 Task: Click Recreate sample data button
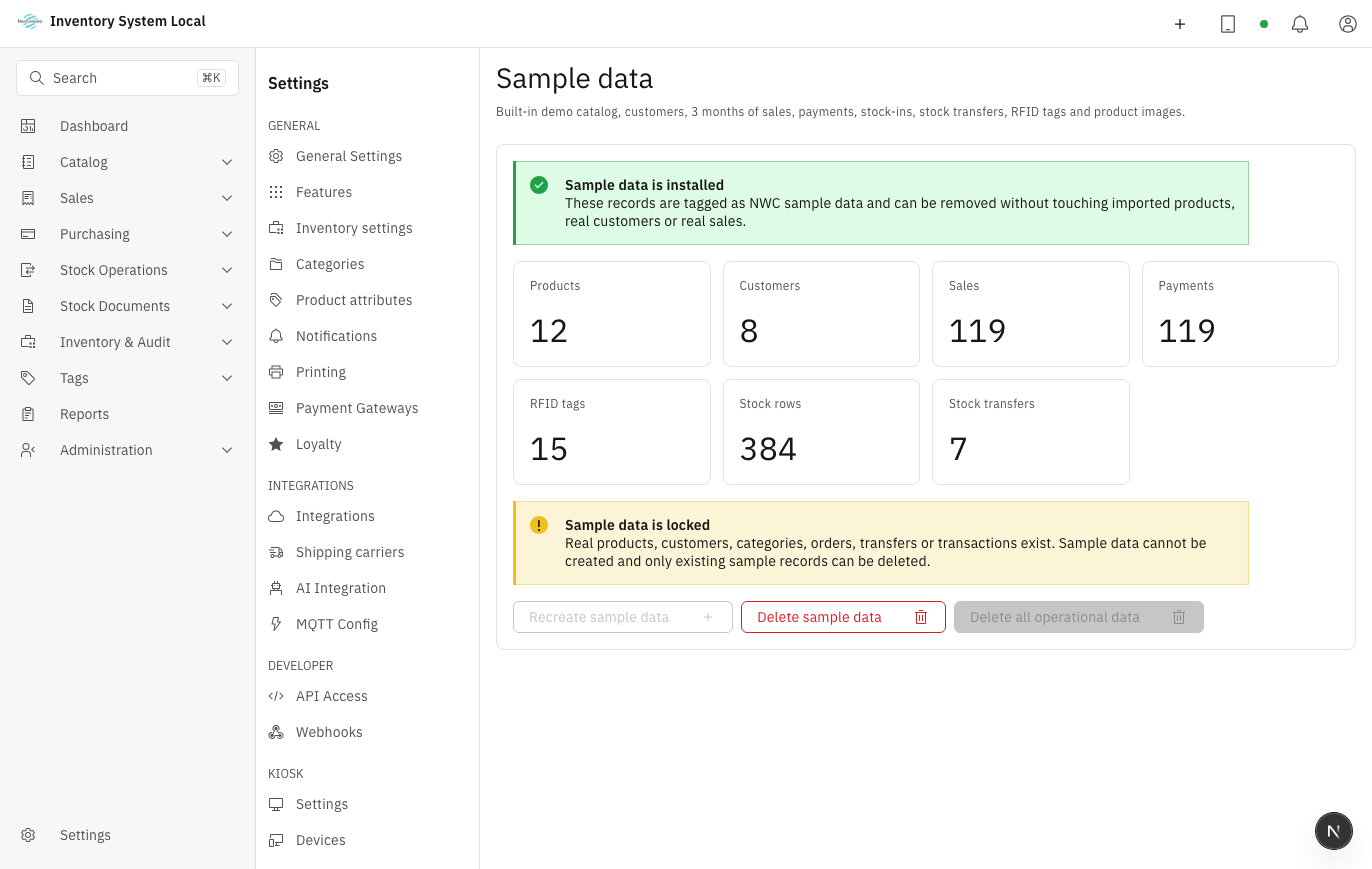(x=623, y=617)
